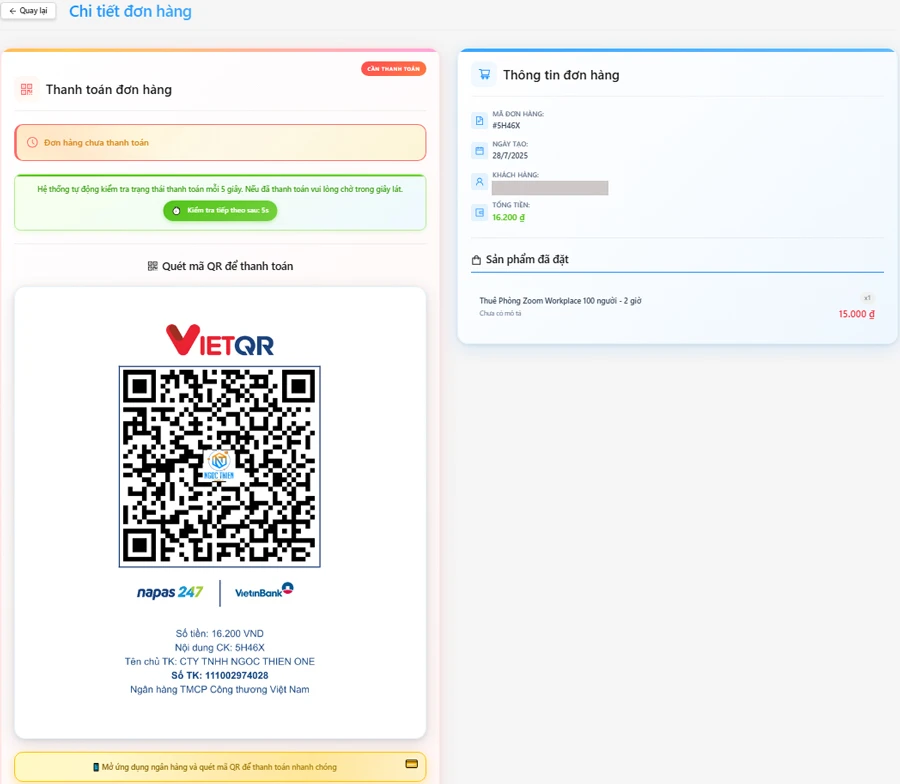This screenshot has height=784, width=900.
Task: Click the napas 247 logo under the QR code
Action: coord(169,591)
